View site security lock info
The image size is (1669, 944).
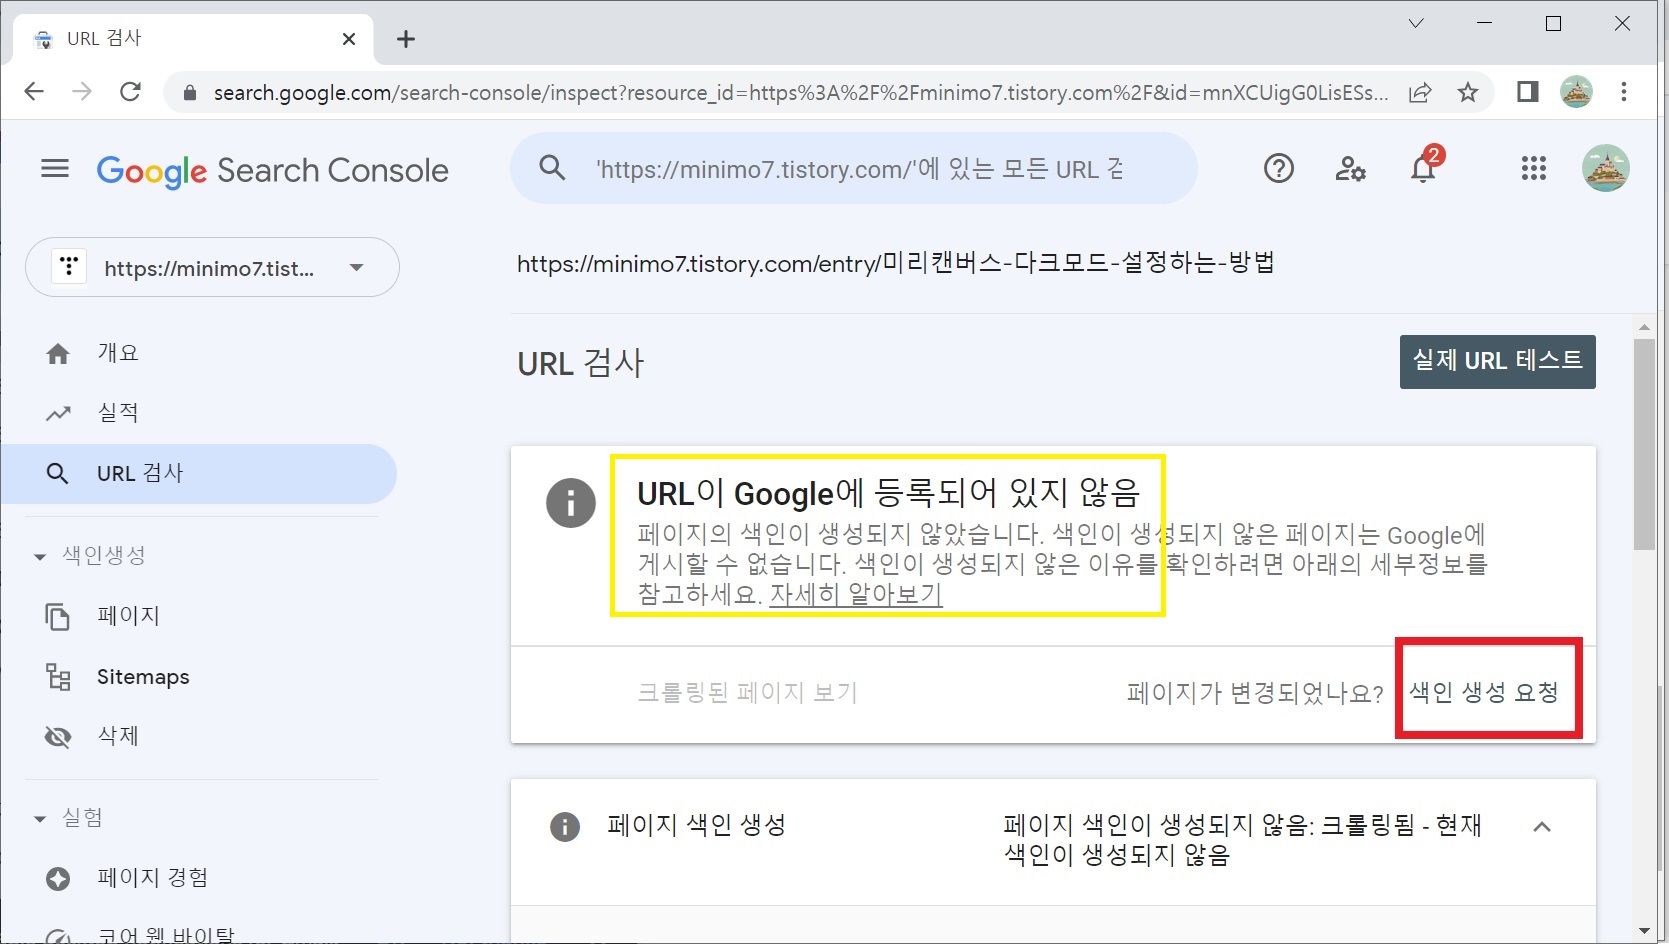(x=189, y=93)
